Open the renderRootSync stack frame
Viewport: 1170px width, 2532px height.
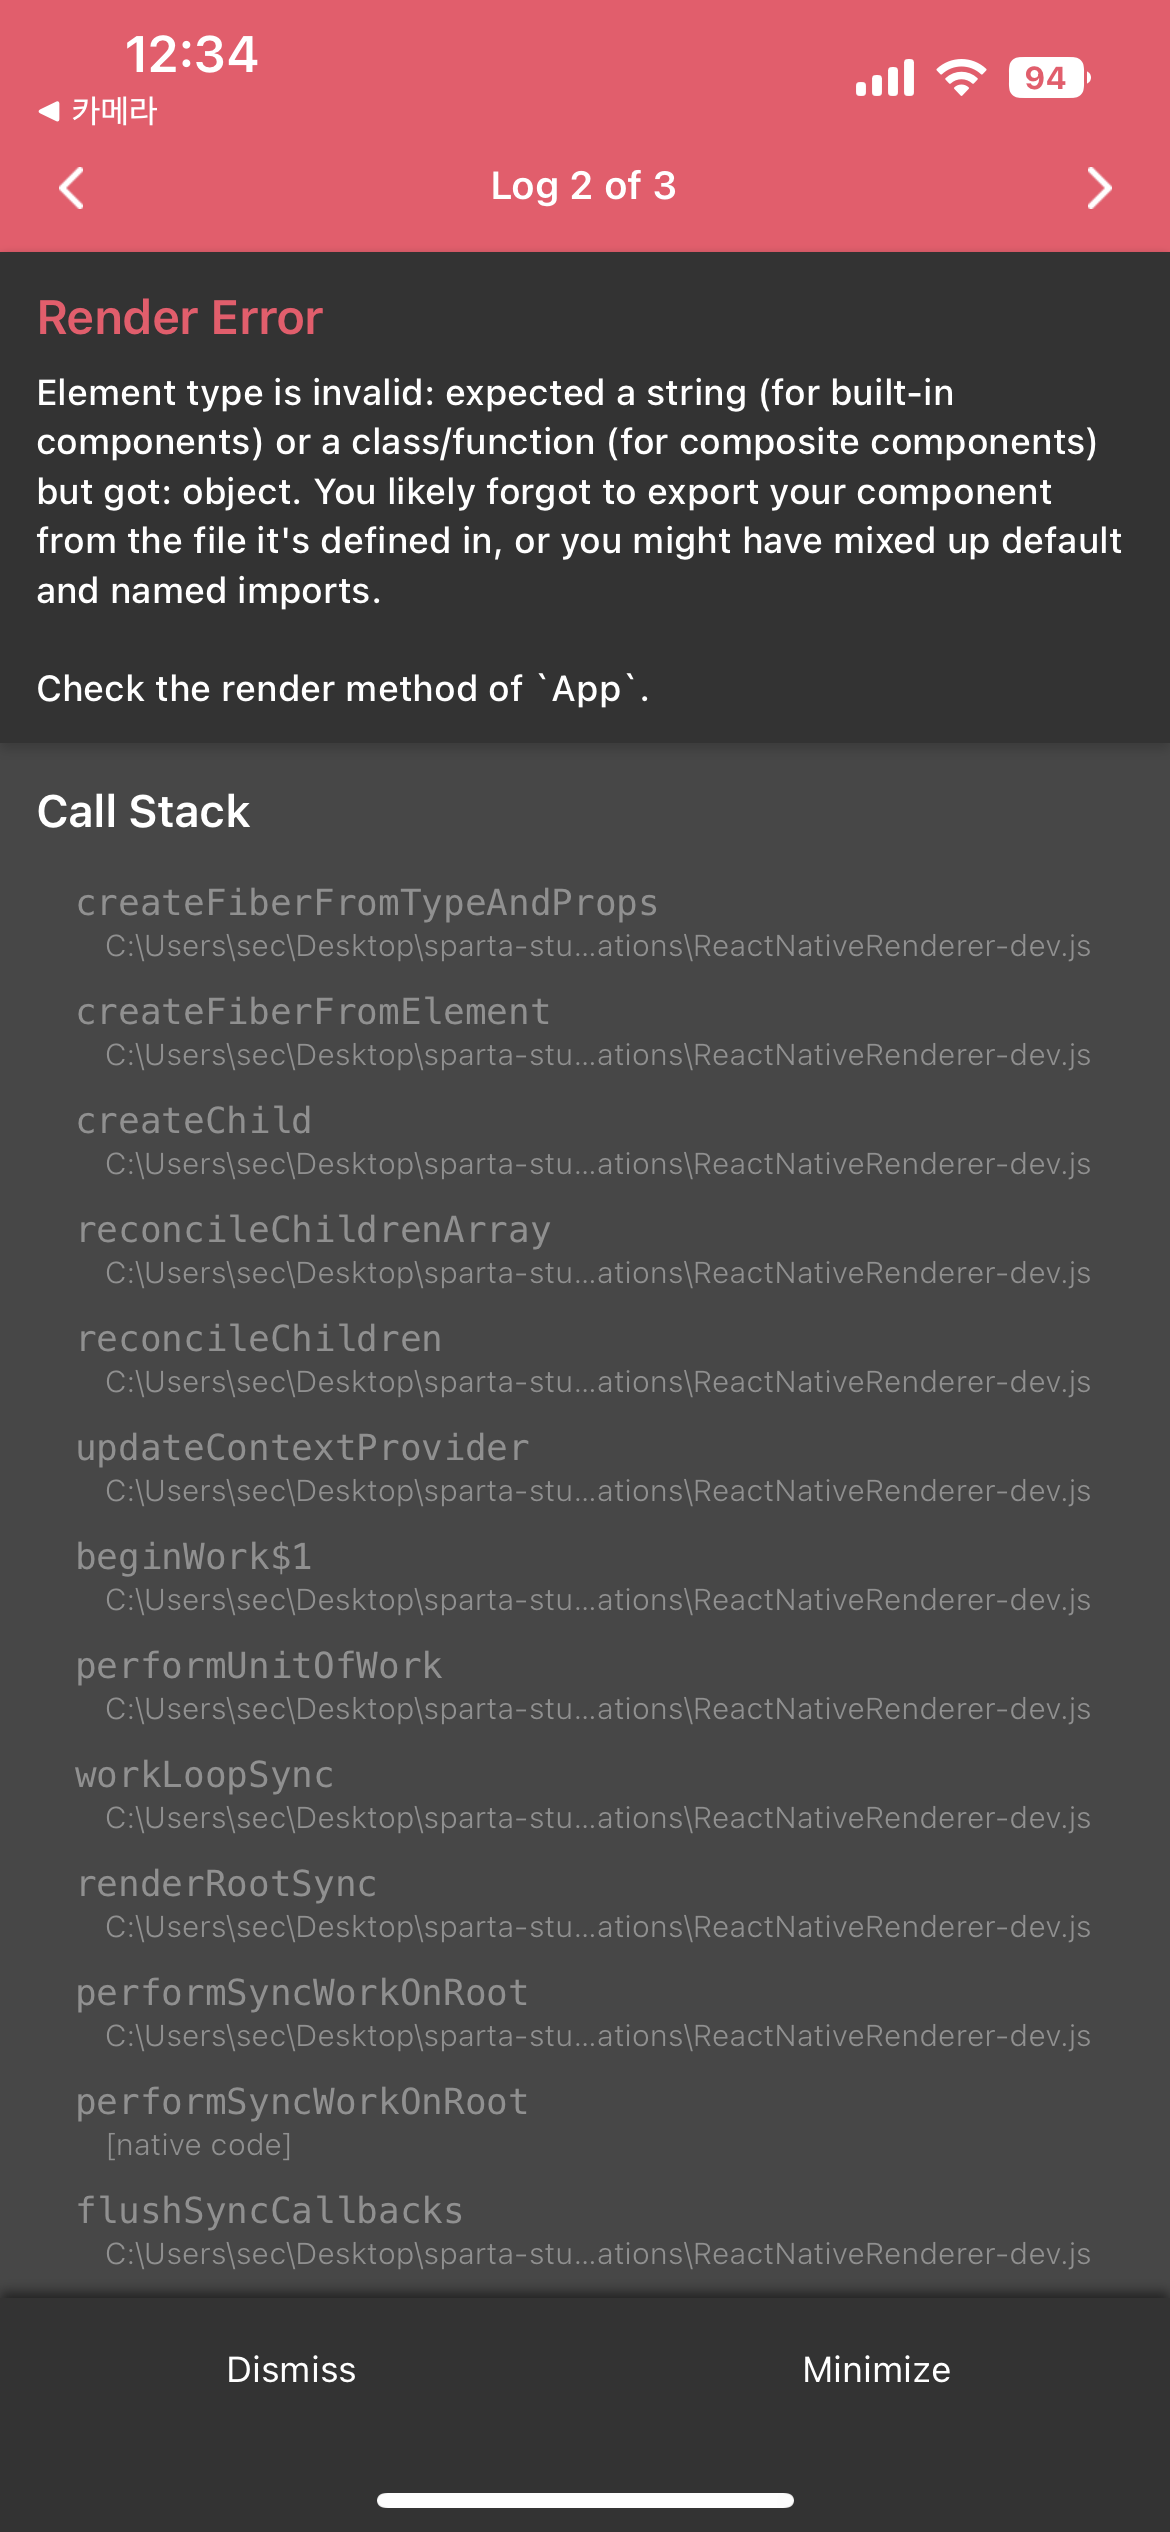(585, 1903)
